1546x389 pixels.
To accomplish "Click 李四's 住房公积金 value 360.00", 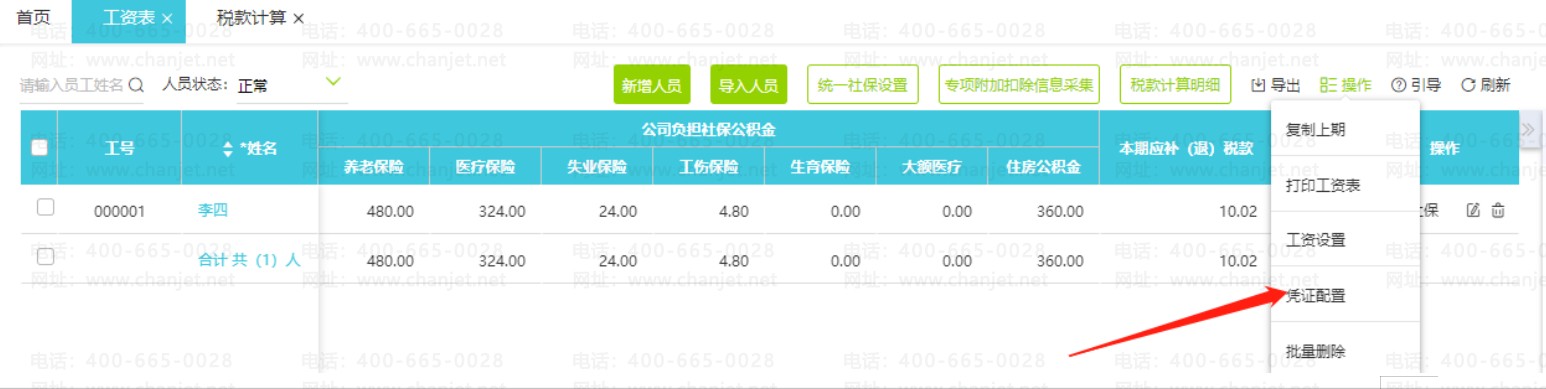I will [x=1059, y=211].
